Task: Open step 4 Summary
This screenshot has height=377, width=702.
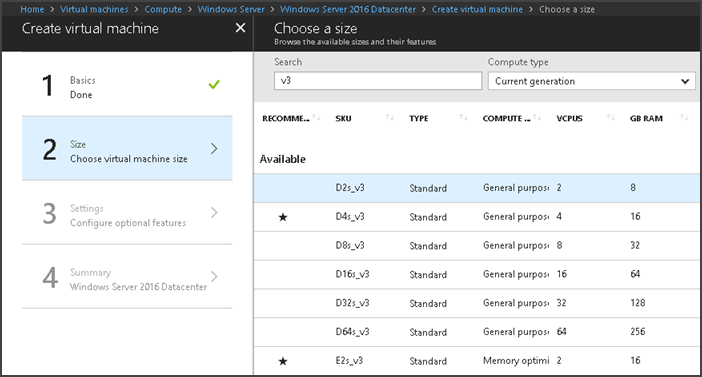Action: pos(127,277)
